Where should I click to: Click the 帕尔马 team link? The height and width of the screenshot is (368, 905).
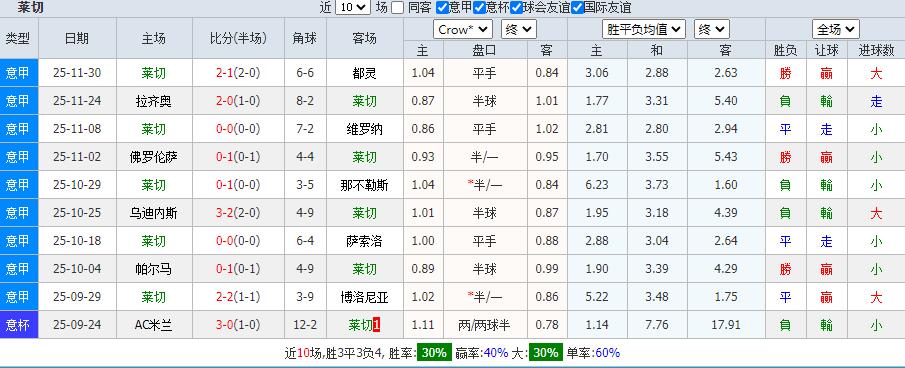pyautogui.click(x=153, y=269)
